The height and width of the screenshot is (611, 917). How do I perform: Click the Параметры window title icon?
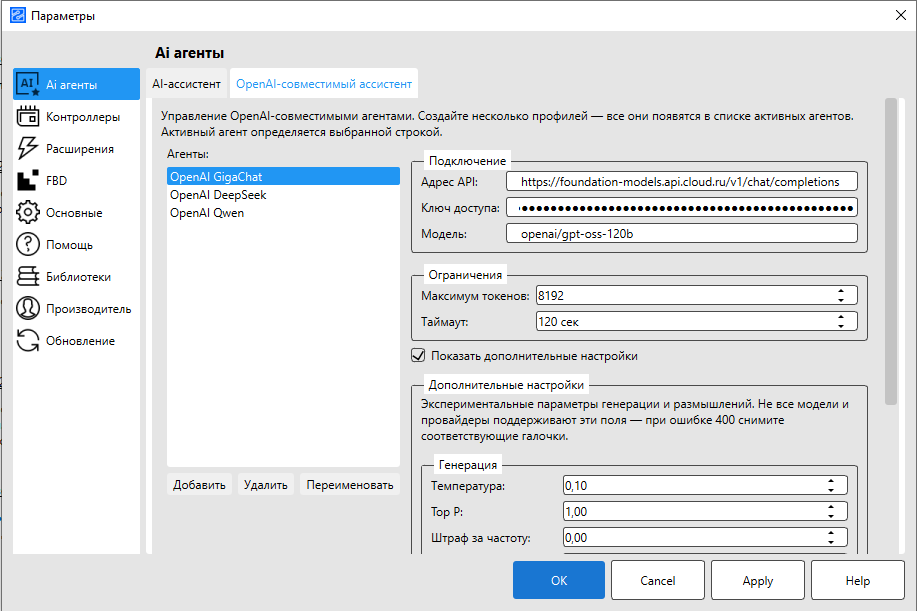pos(18,15)
